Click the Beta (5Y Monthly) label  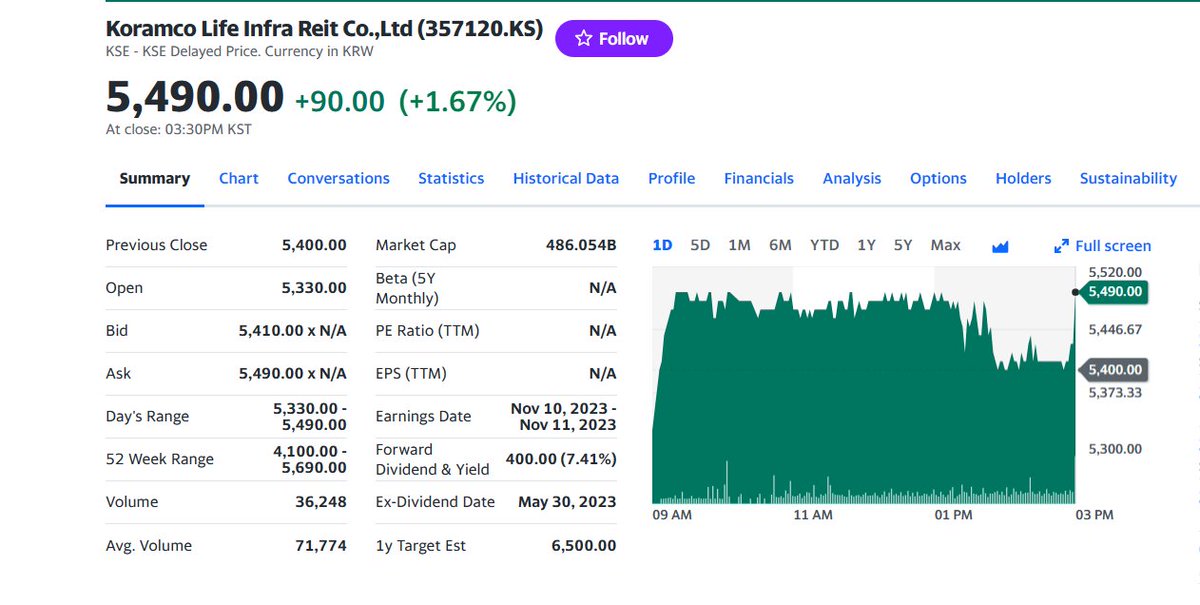pos(407,288)
